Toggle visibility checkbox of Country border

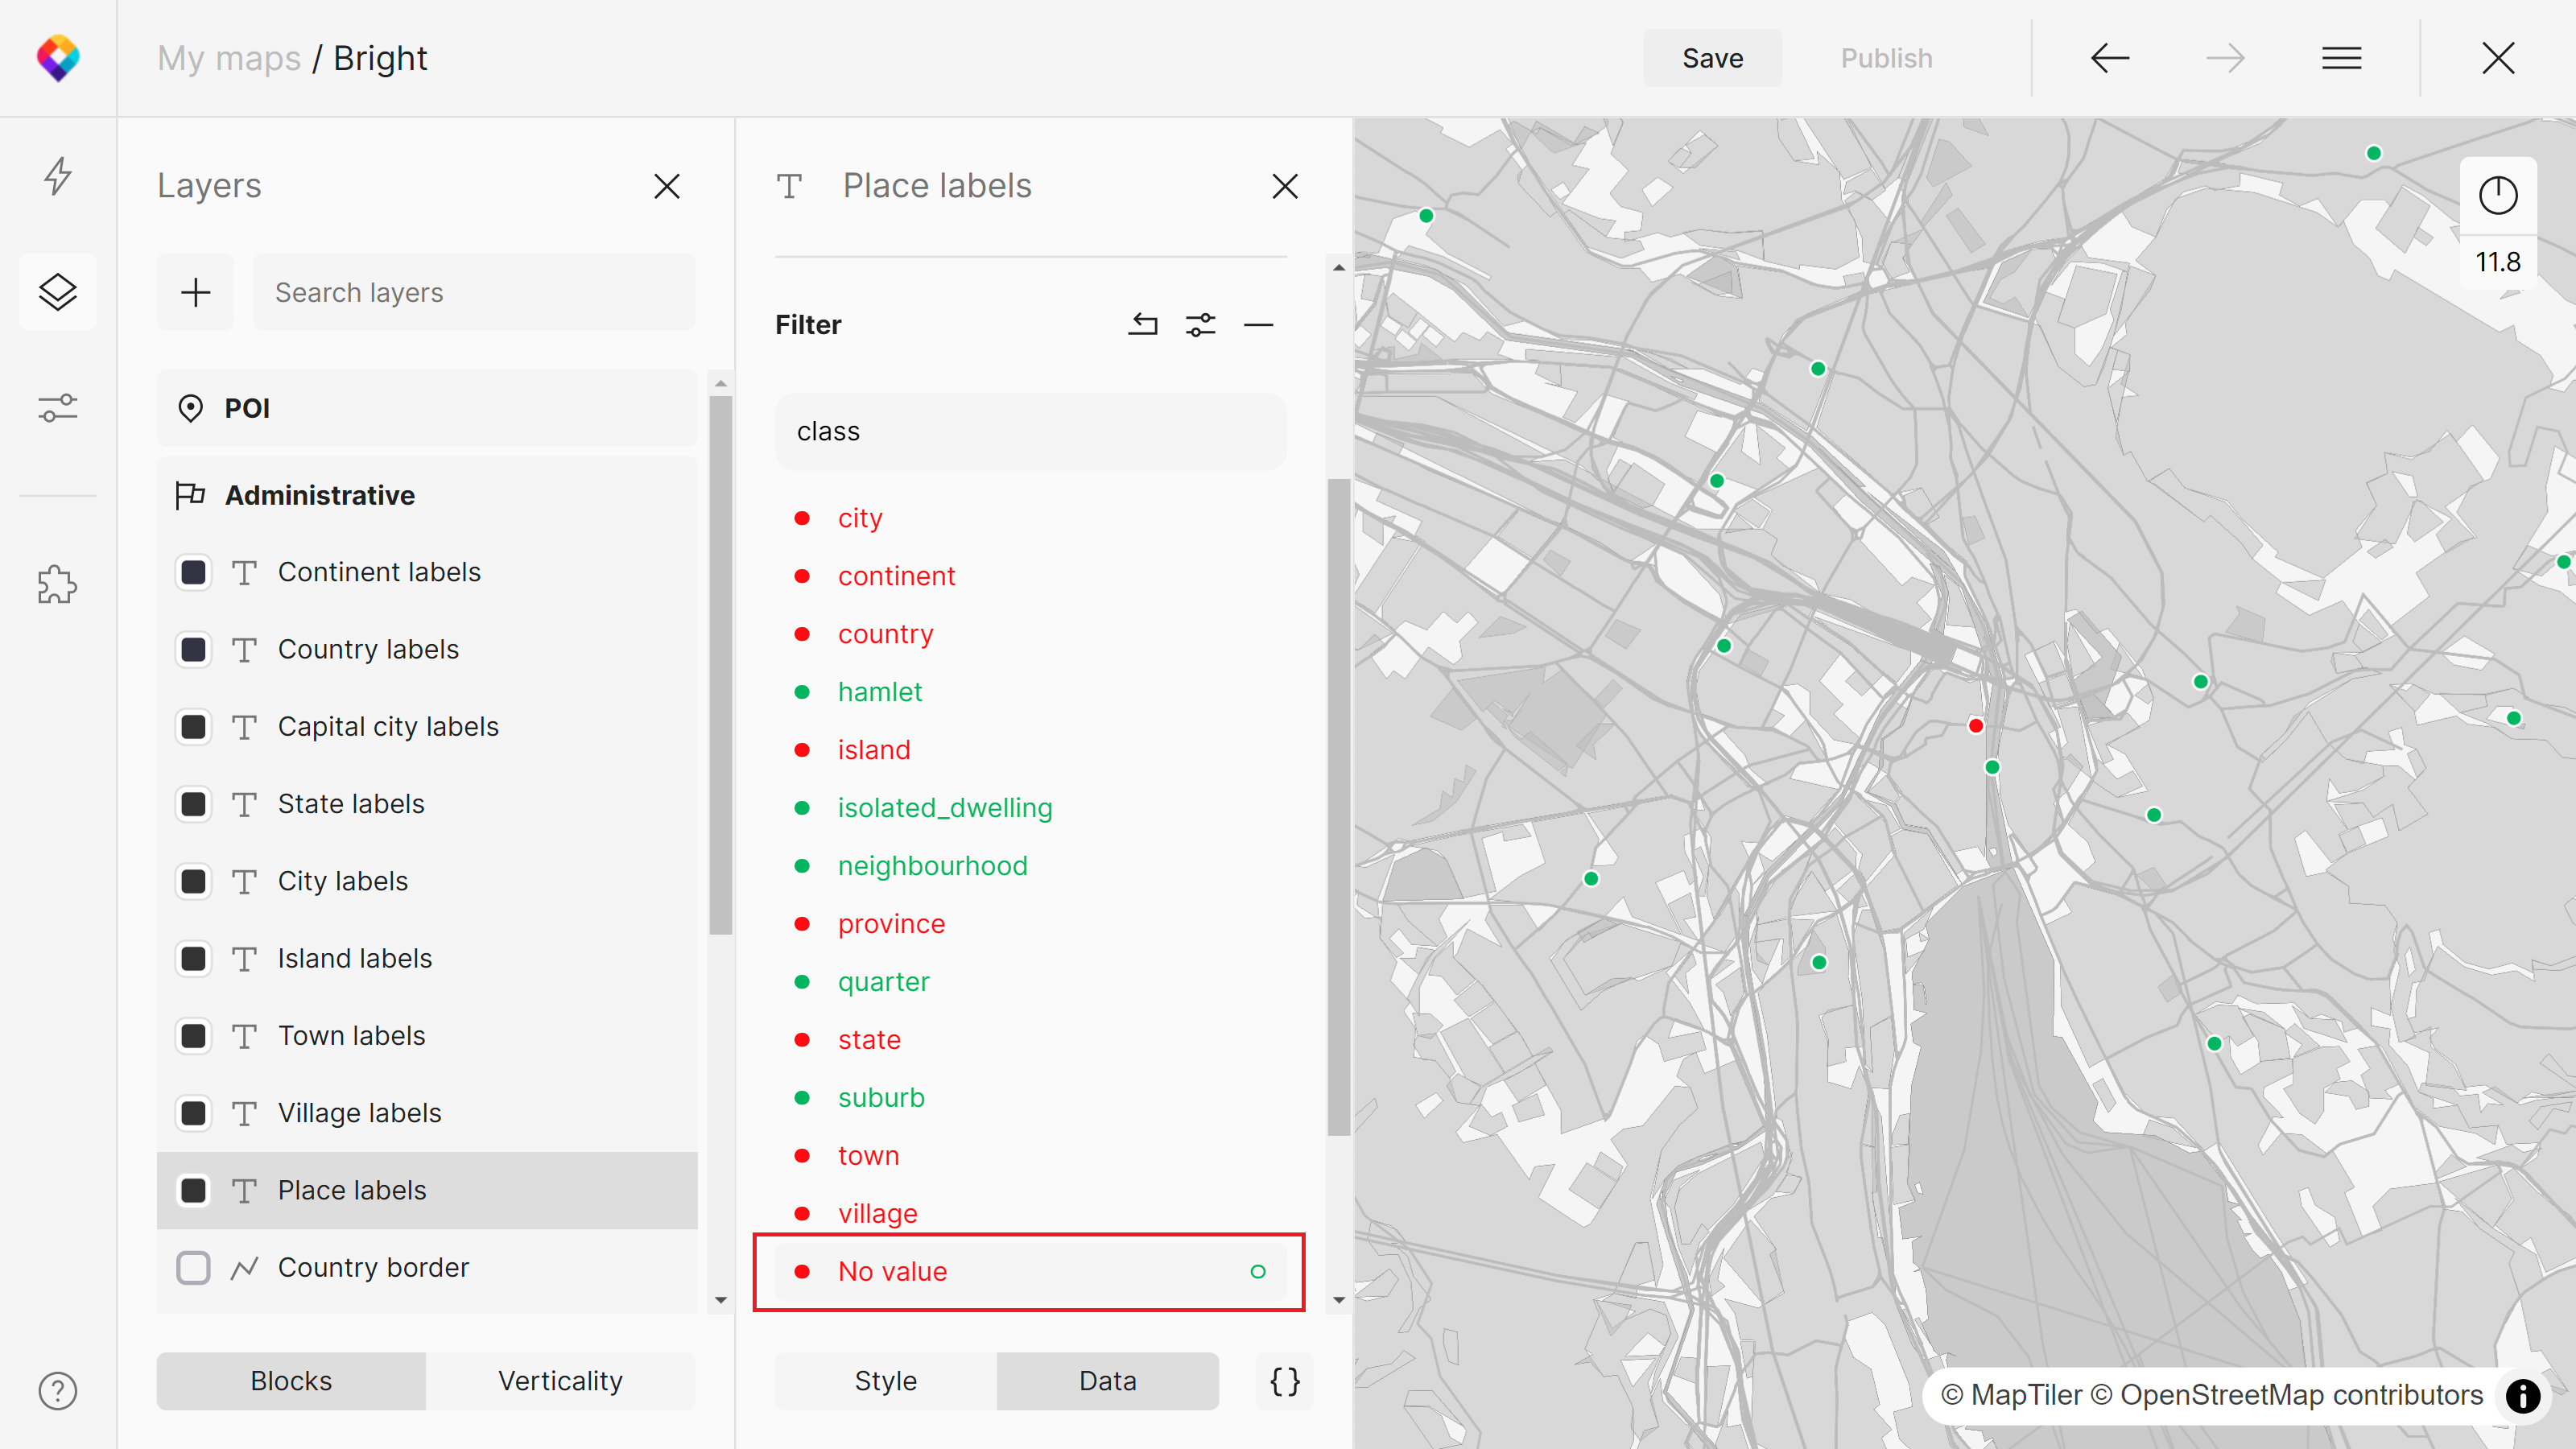click(193, 1267)
